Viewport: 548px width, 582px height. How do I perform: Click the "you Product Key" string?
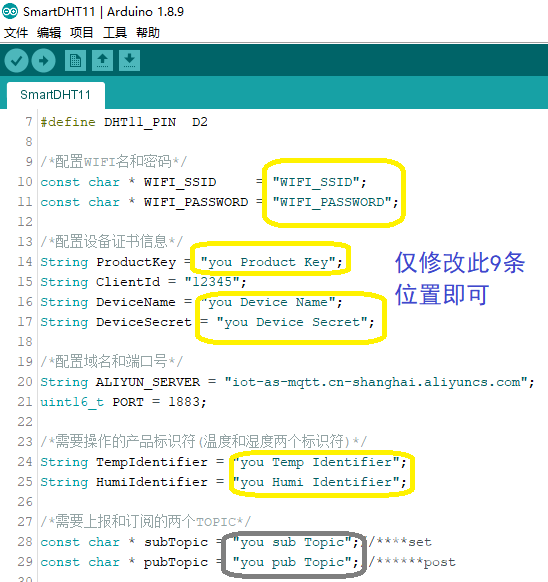coord(268,262)
